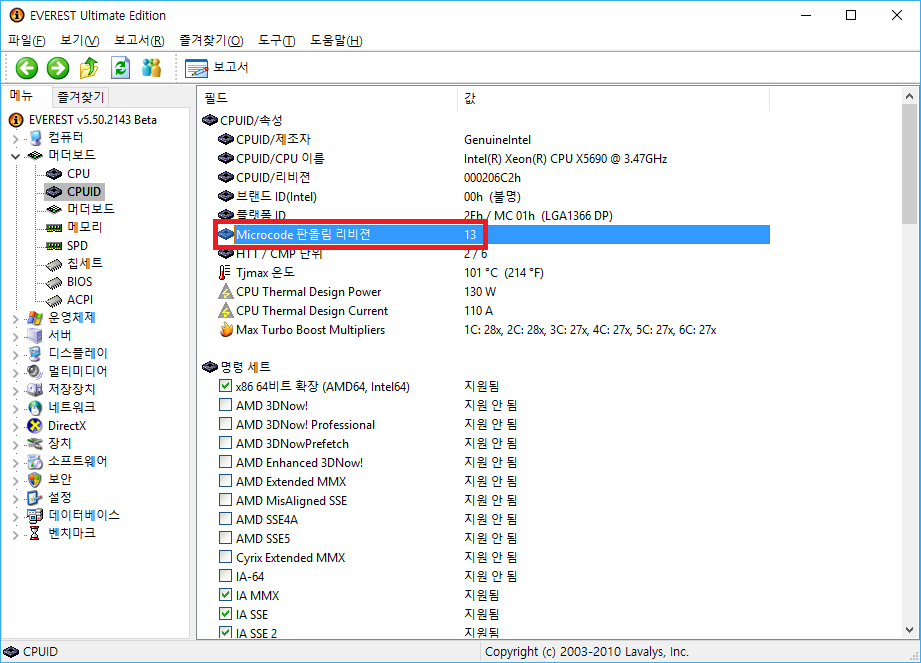Viewport: 921px width, 663px height.
Task: Open the SPD tree item
Action: (x=67, y=245)
